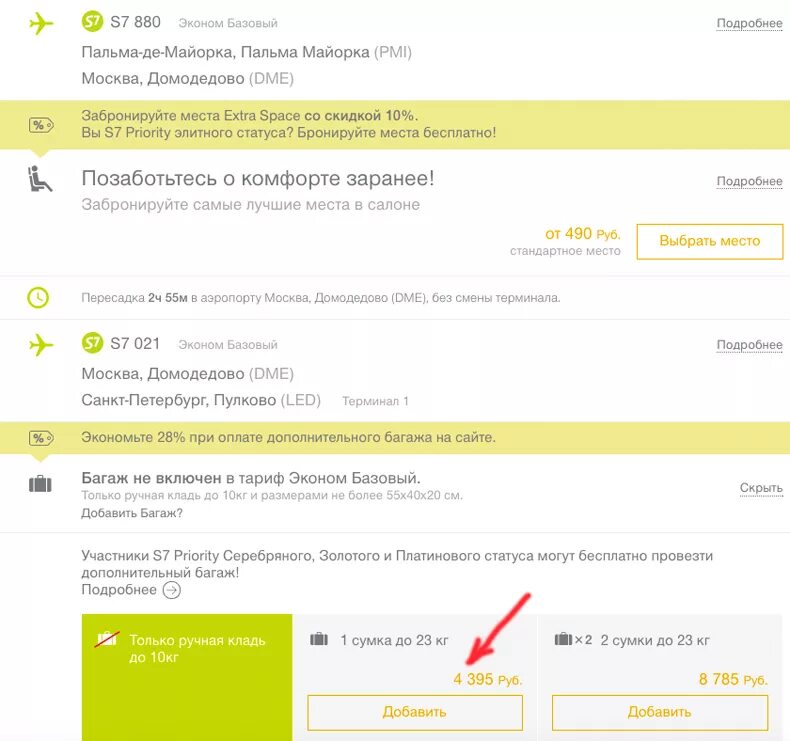Click the suitcase icon next to baggage notice
Viewport: 790px width, 741px height.
[x=40, y=484]
